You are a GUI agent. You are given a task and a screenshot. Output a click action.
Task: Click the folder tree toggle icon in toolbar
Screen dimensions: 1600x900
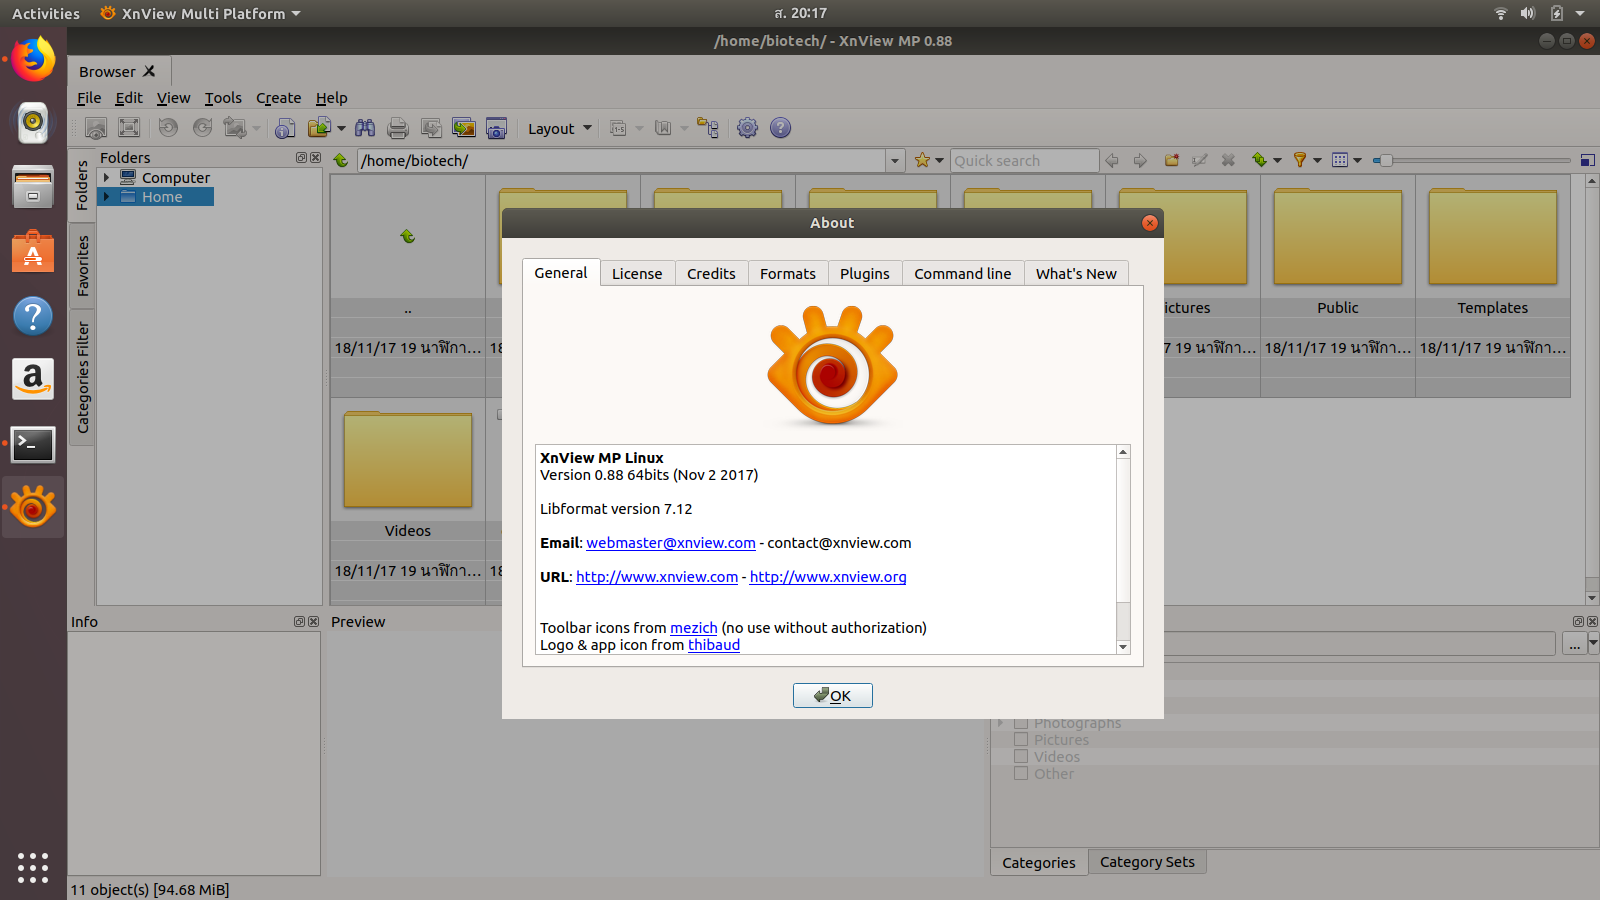click(708, 128)
